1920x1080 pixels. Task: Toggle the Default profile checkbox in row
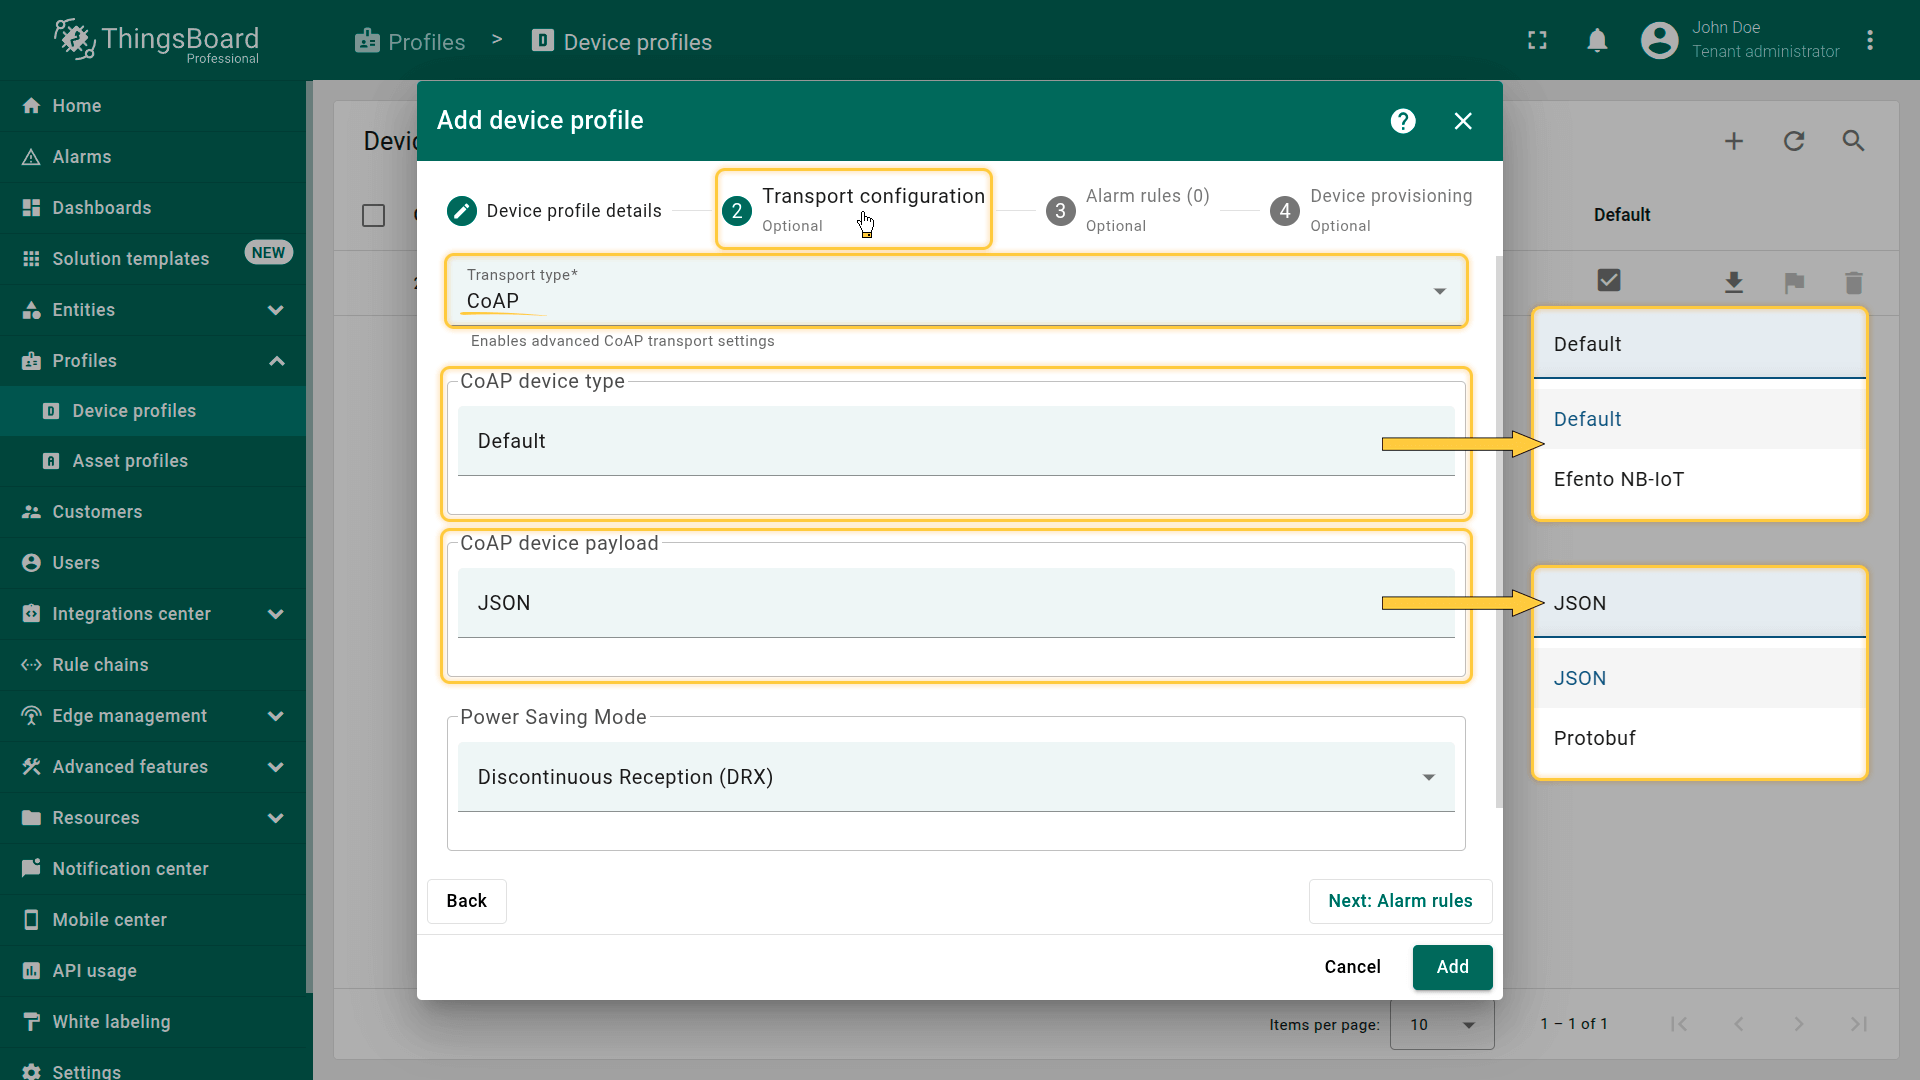tap(1609, 281)
